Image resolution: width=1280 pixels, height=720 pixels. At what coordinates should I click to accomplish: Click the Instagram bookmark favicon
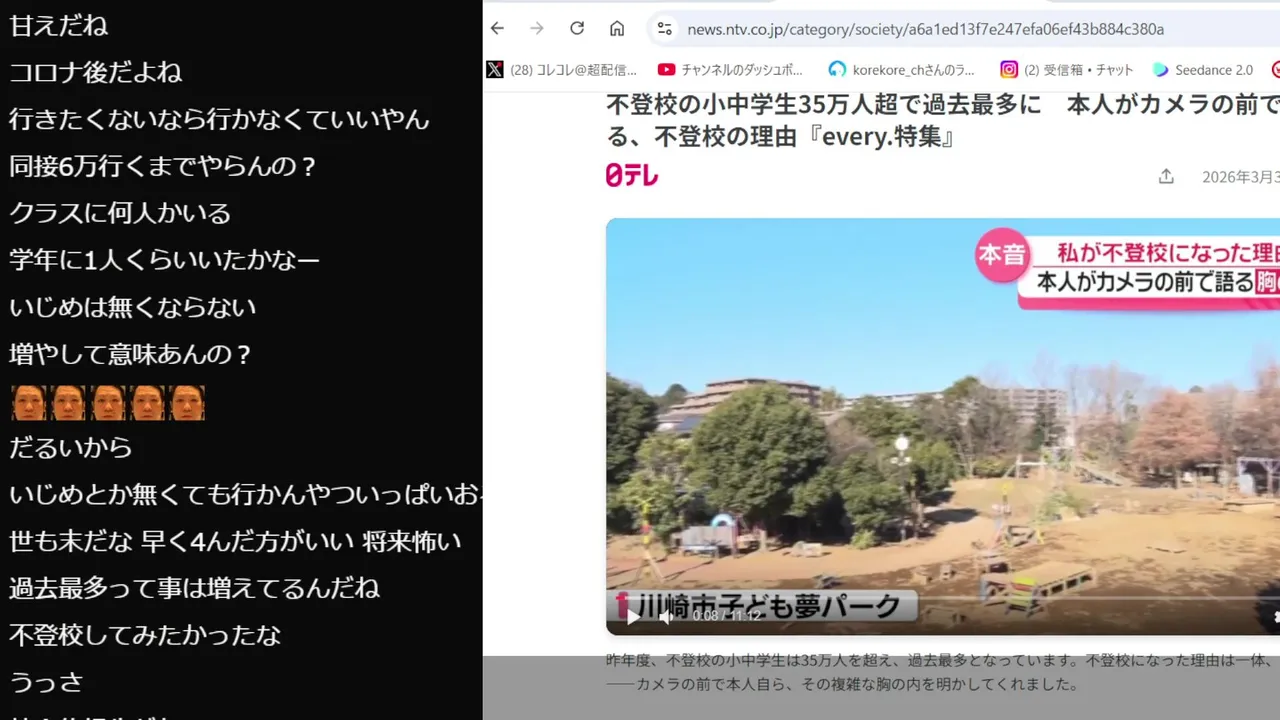(x=1009, y=69)
